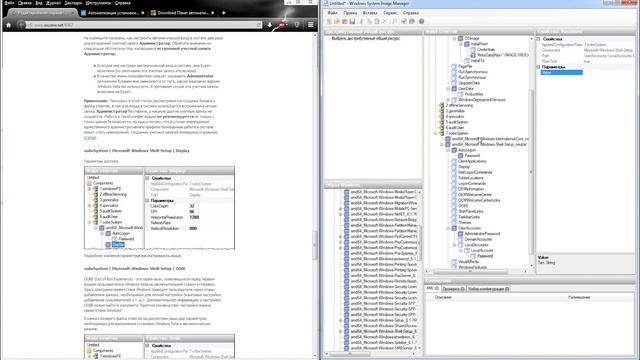Collapse the amd64 Microsoft-Windows-Shell-Setup node

[x=442, y=144]
